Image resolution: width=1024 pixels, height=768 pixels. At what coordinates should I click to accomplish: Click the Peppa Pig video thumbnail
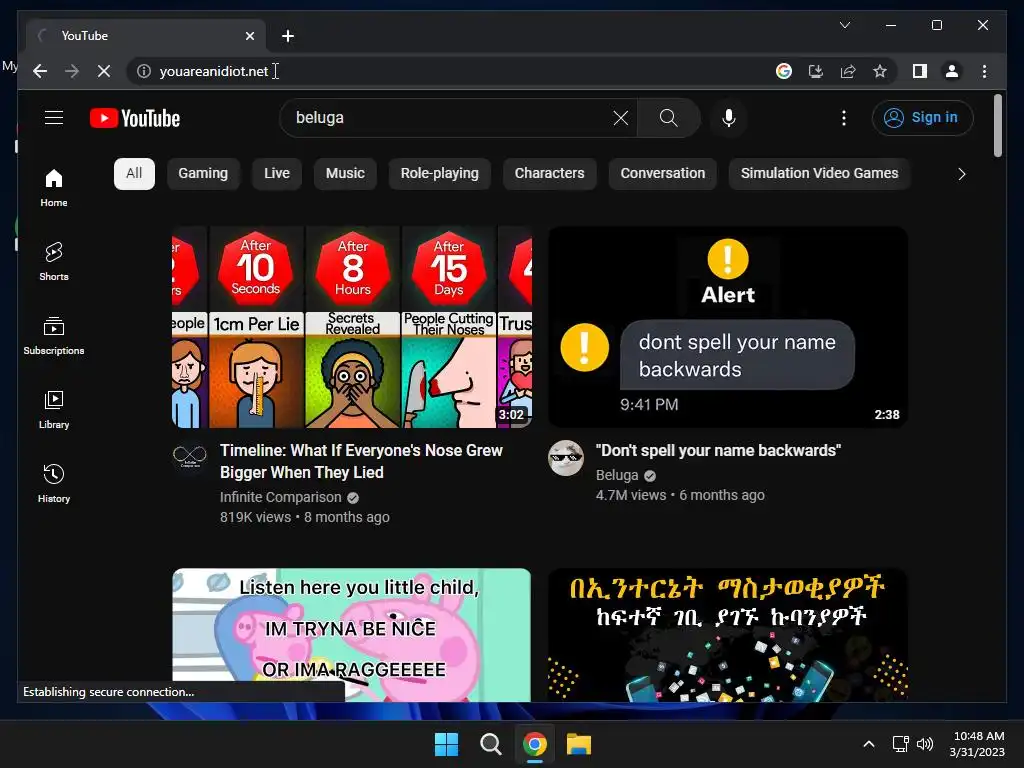[352, 635]
